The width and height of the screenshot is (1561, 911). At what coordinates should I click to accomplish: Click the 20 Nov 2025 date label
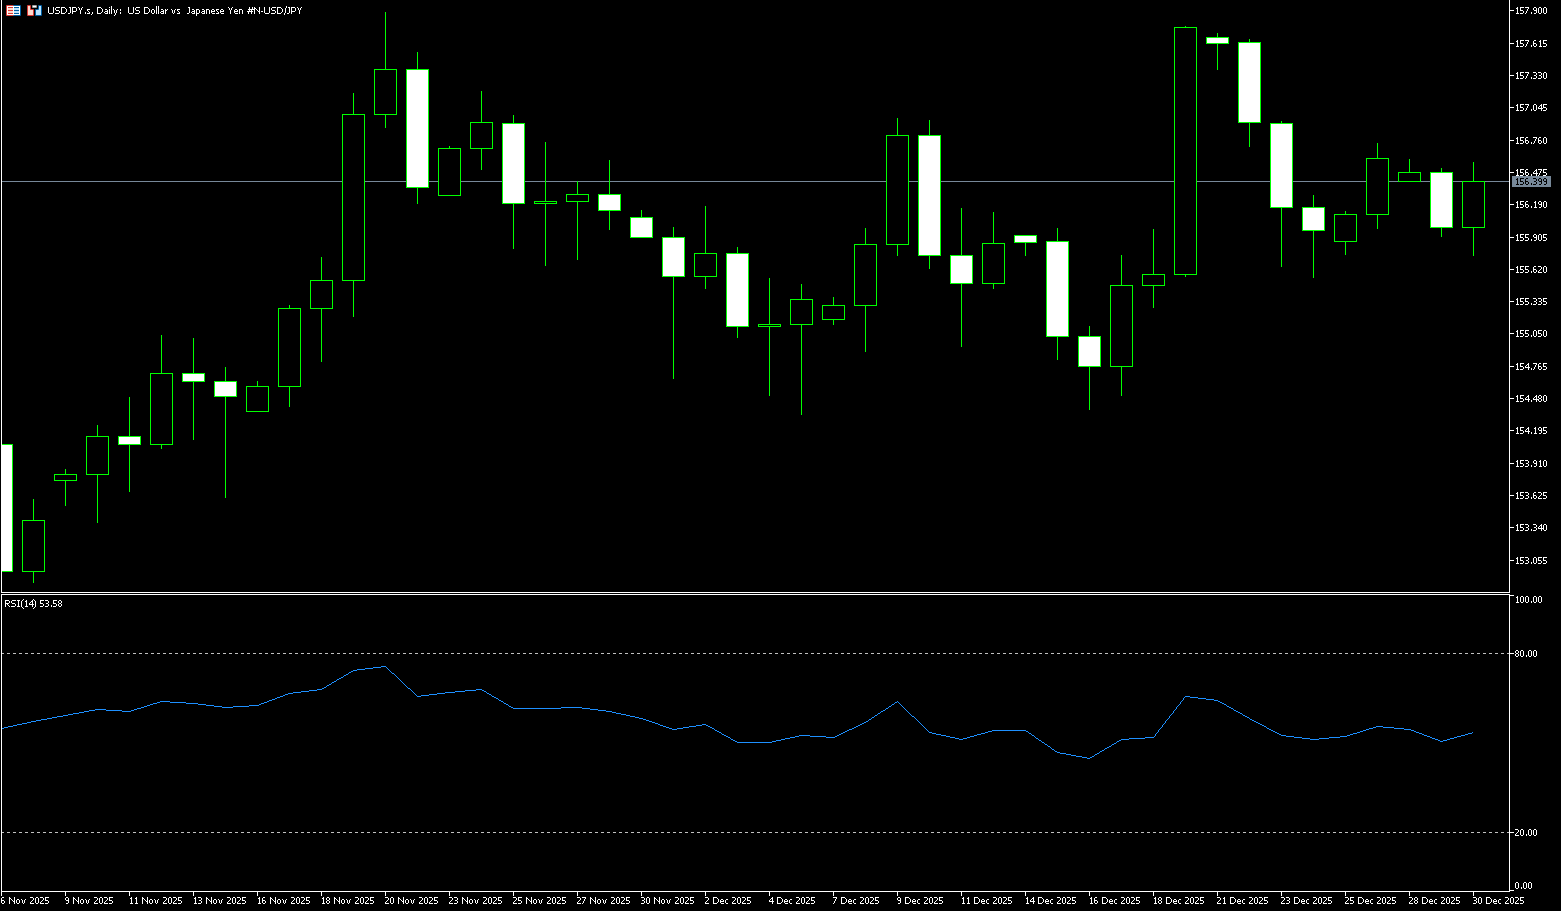click(x=411, y=901)
